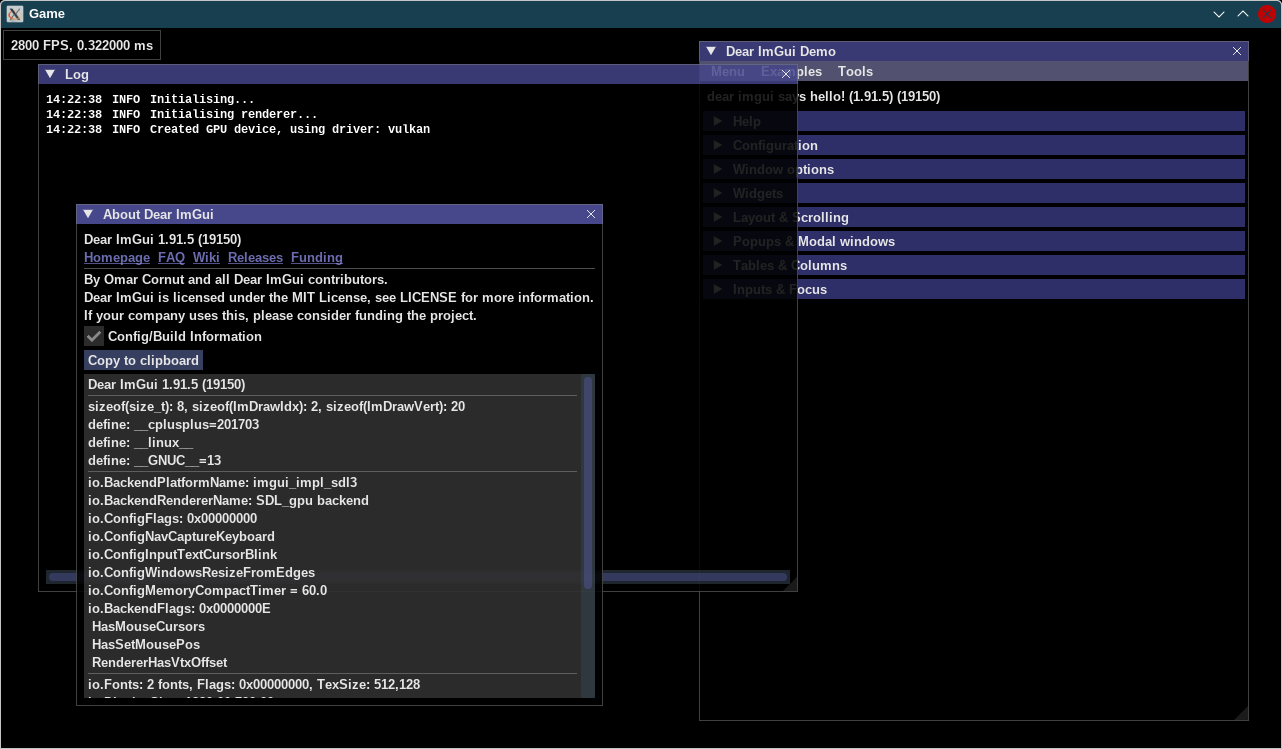The width and height of the screenshot is (1282, 749).
Task: Click the io.ConfigNavCaptureKeyboard line
Action: coord(181,536)
